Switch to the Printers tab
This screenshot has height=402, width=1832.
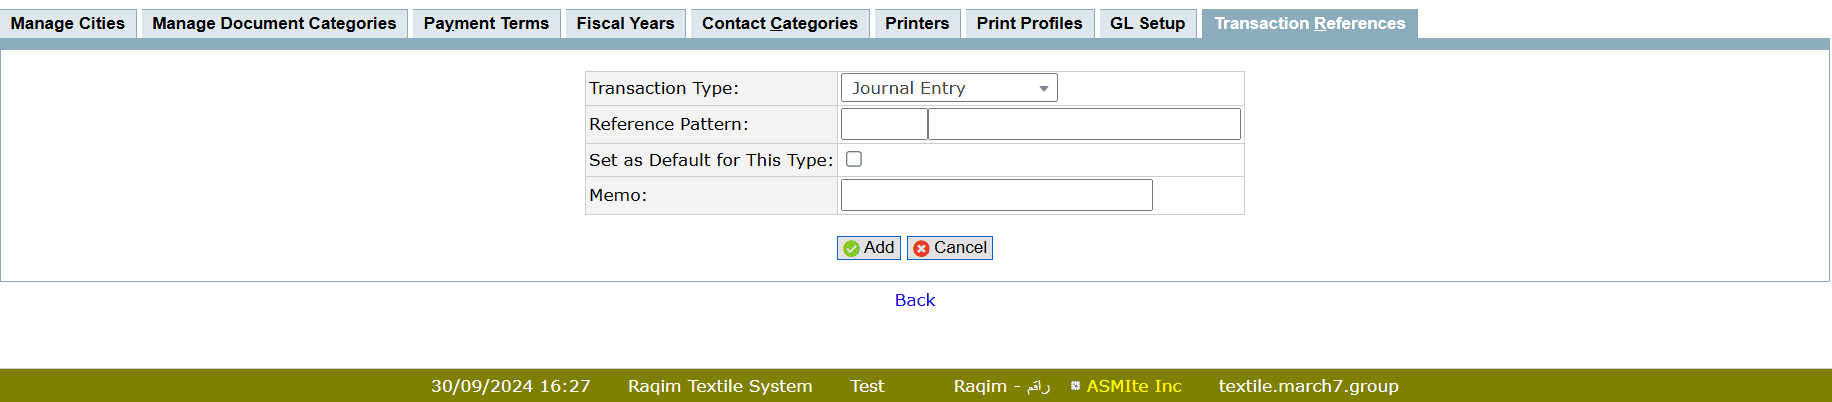pyautogui.click(x=917, y=23)
